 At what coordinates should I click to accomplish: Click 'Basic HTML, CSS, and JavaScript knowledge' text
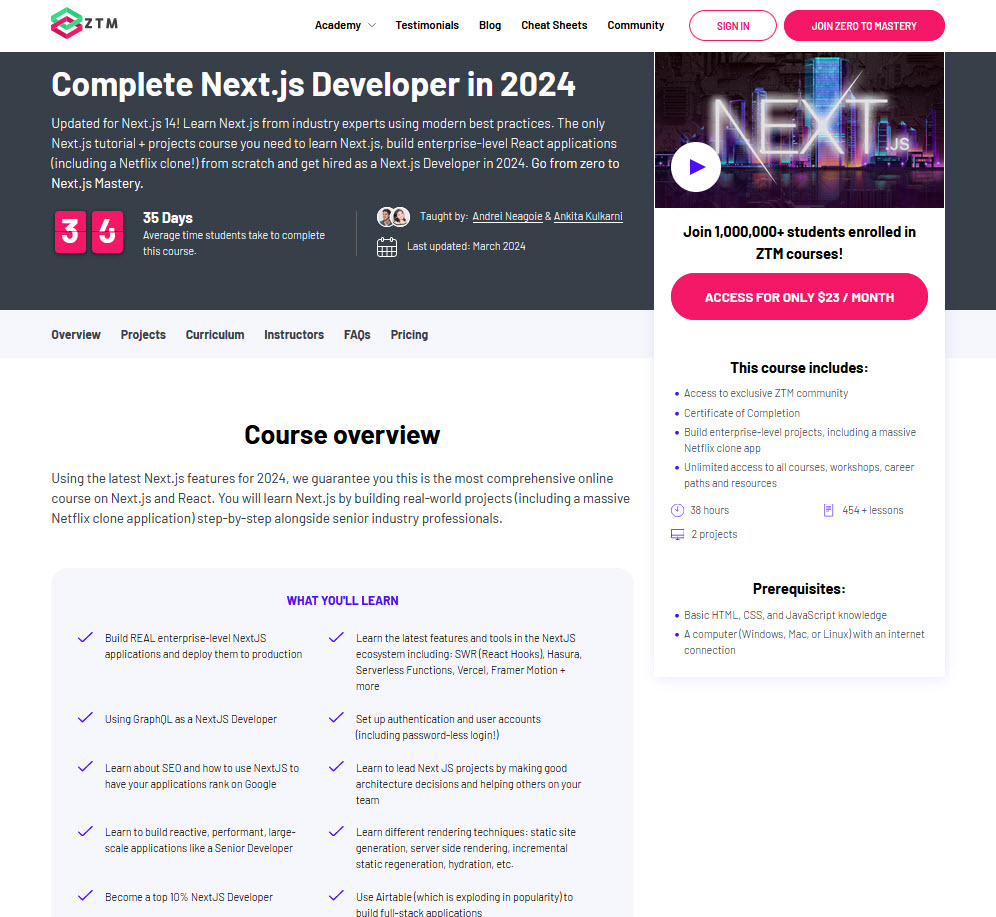tap(784, 615)
